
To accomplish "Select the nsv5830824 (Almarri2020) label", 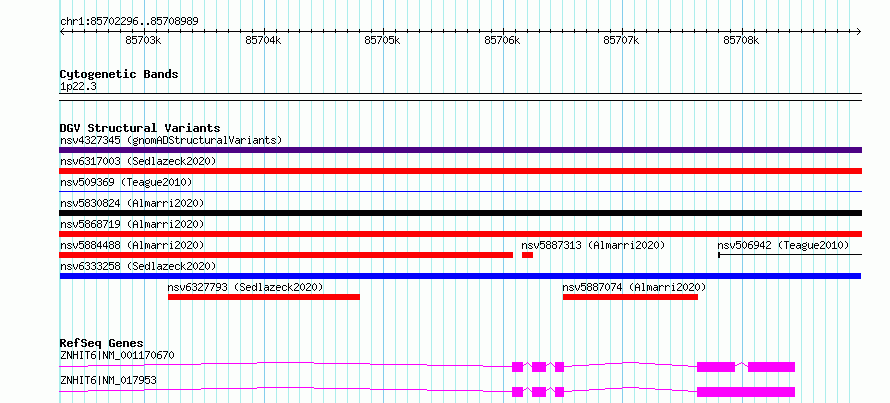I will click(132, 203).
